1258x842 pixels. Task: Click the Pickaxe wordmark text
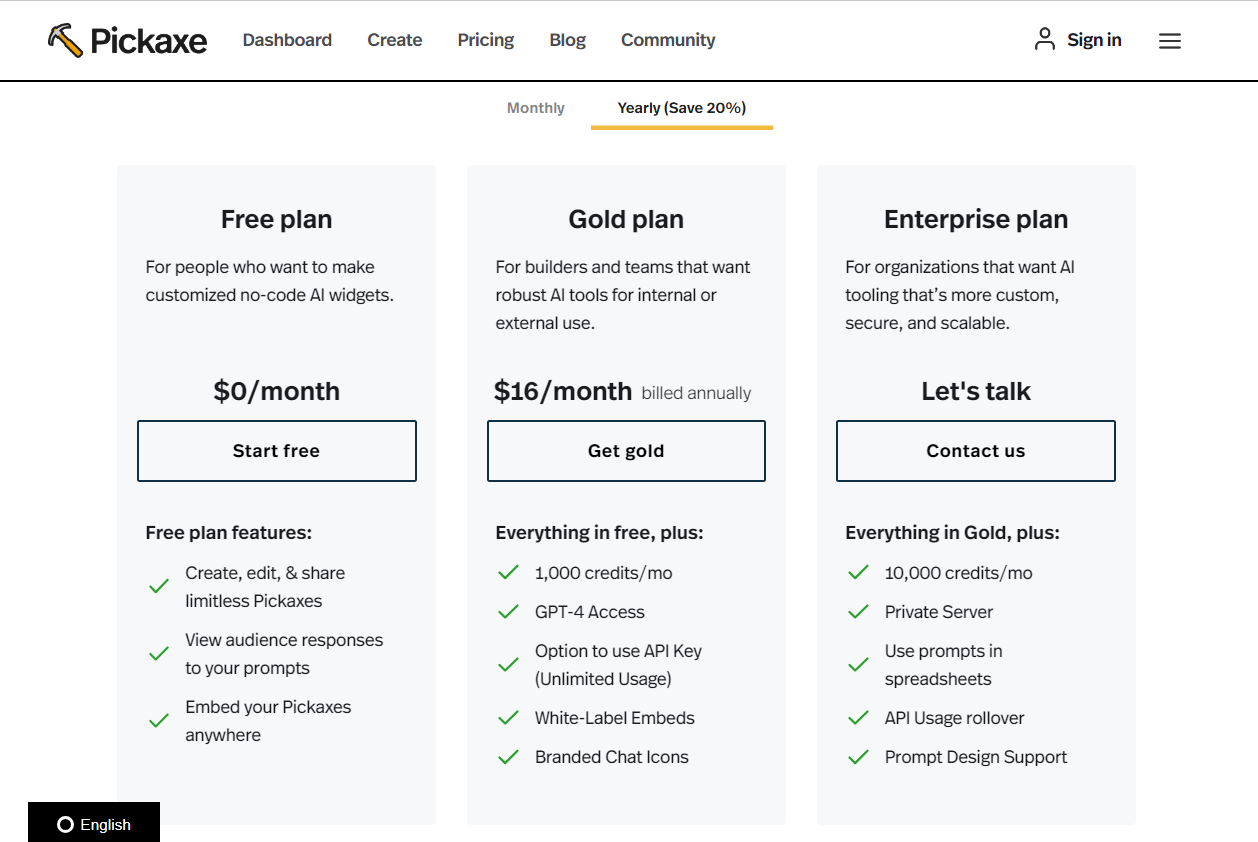pos(149,41)
